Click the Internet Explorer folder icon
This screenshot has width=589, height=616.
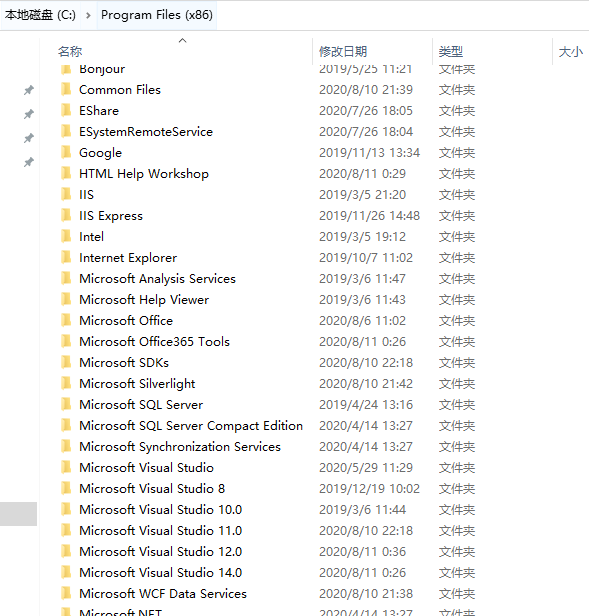point(66,257)
